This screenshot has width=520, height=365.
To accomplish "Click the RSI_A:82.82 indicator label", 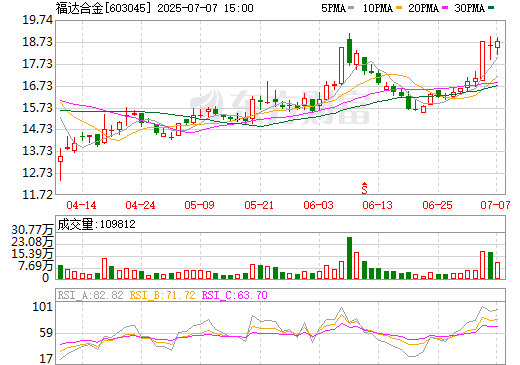I will pos(90,295).
